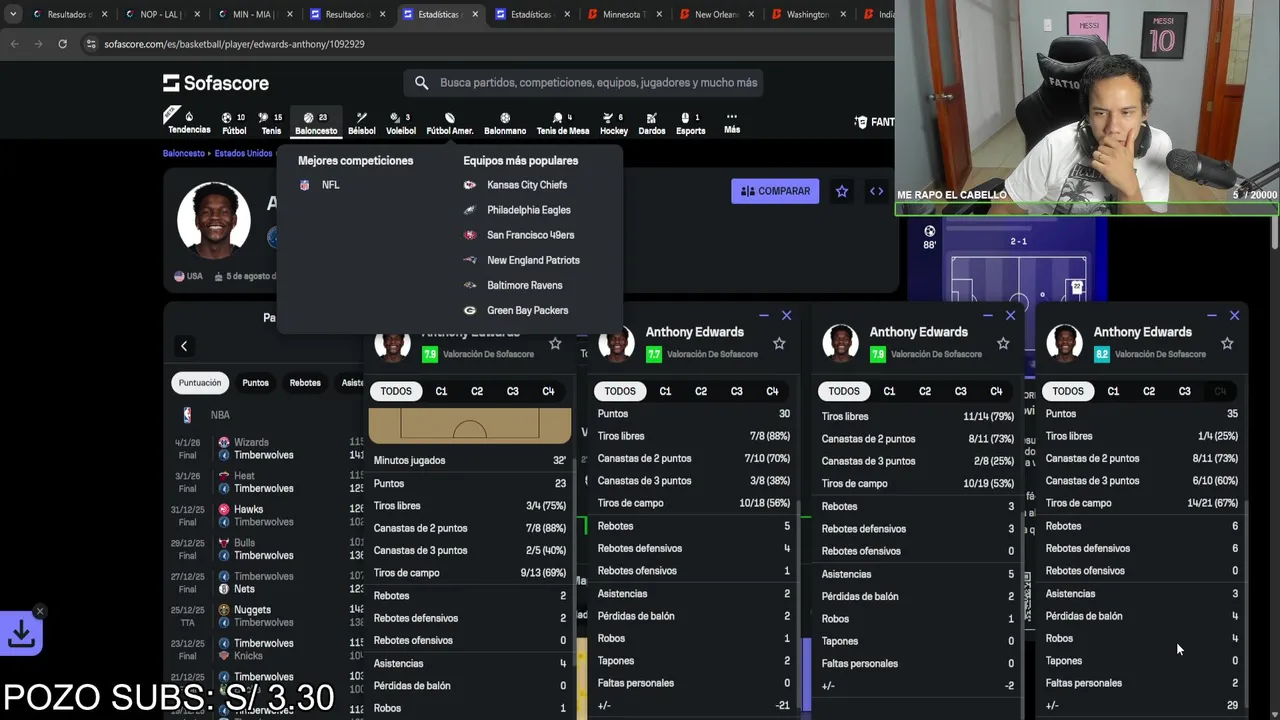The width and height of the screenshot is (1280, 720).
Task: Select the Balonmano sport icon
Action: [505, 122]
